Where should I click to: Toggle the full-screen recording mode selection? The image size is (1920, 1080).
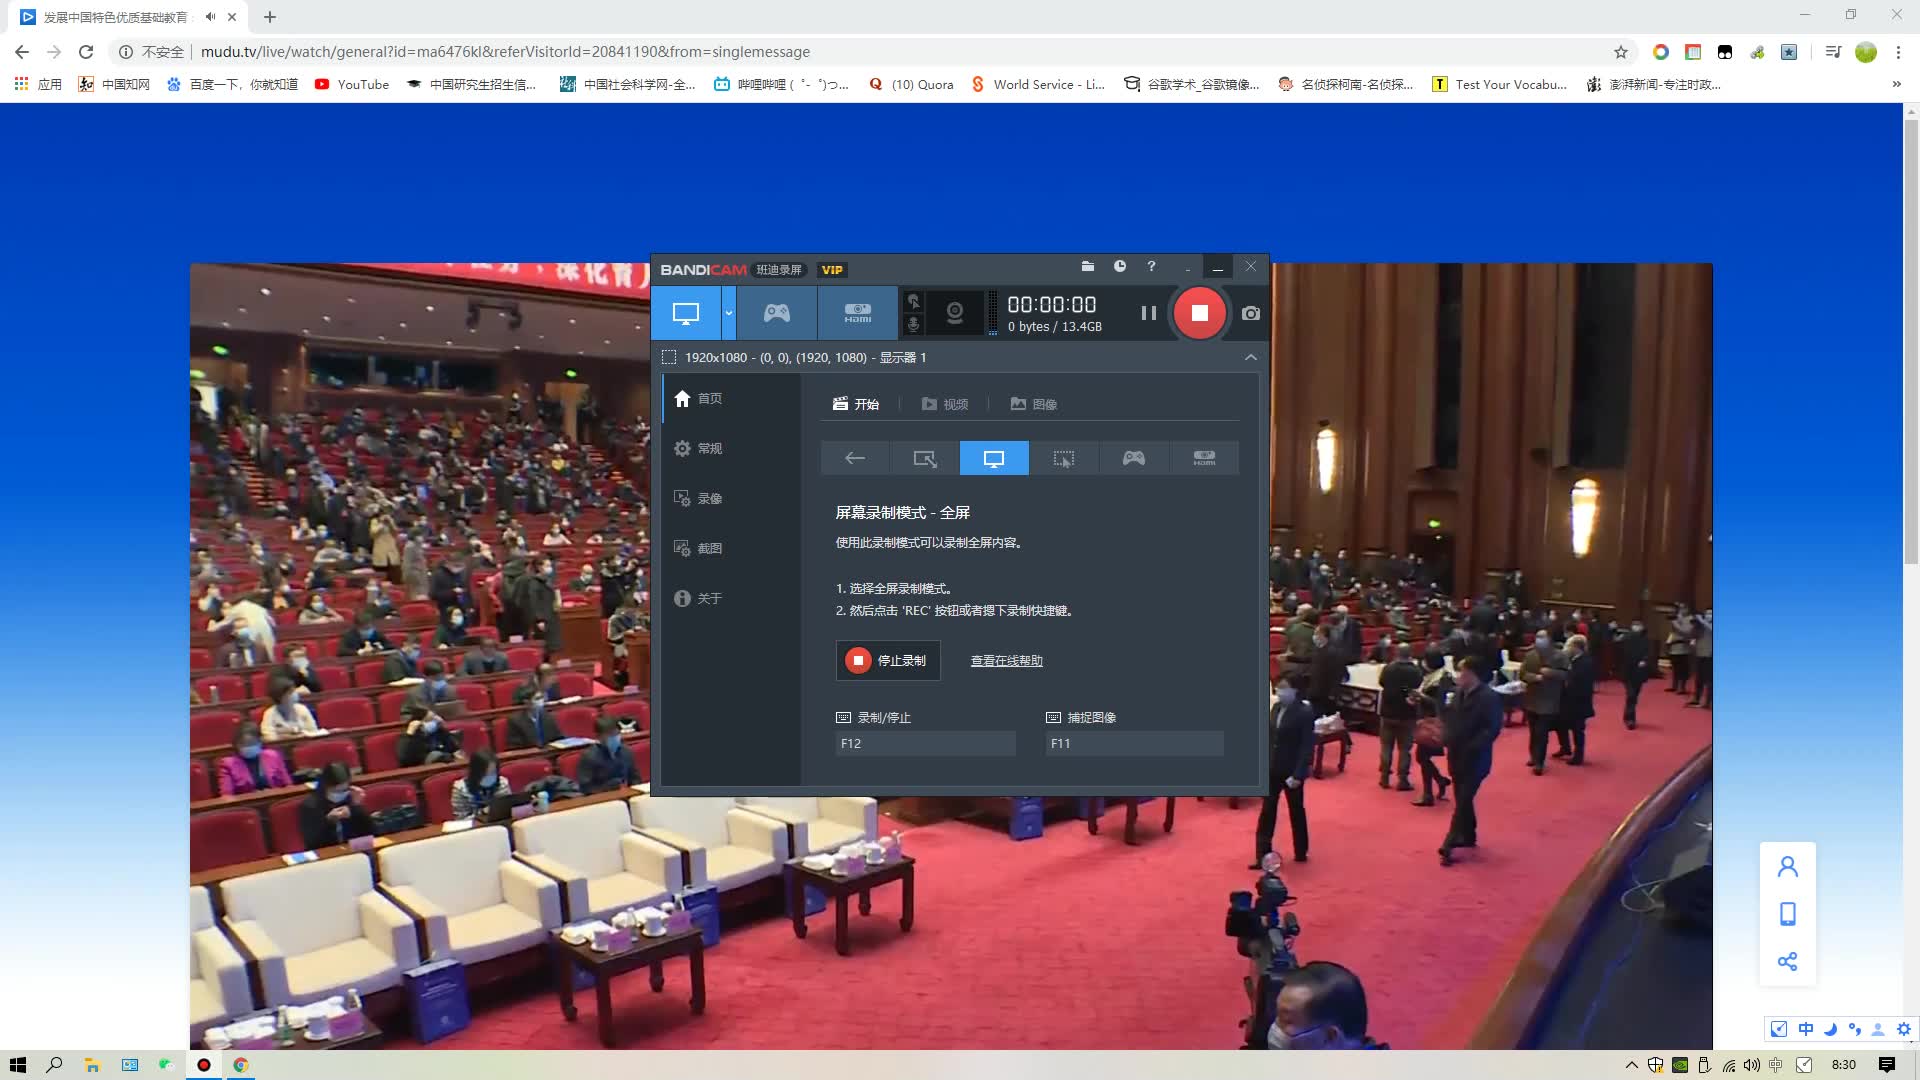(x=993, y=458)
